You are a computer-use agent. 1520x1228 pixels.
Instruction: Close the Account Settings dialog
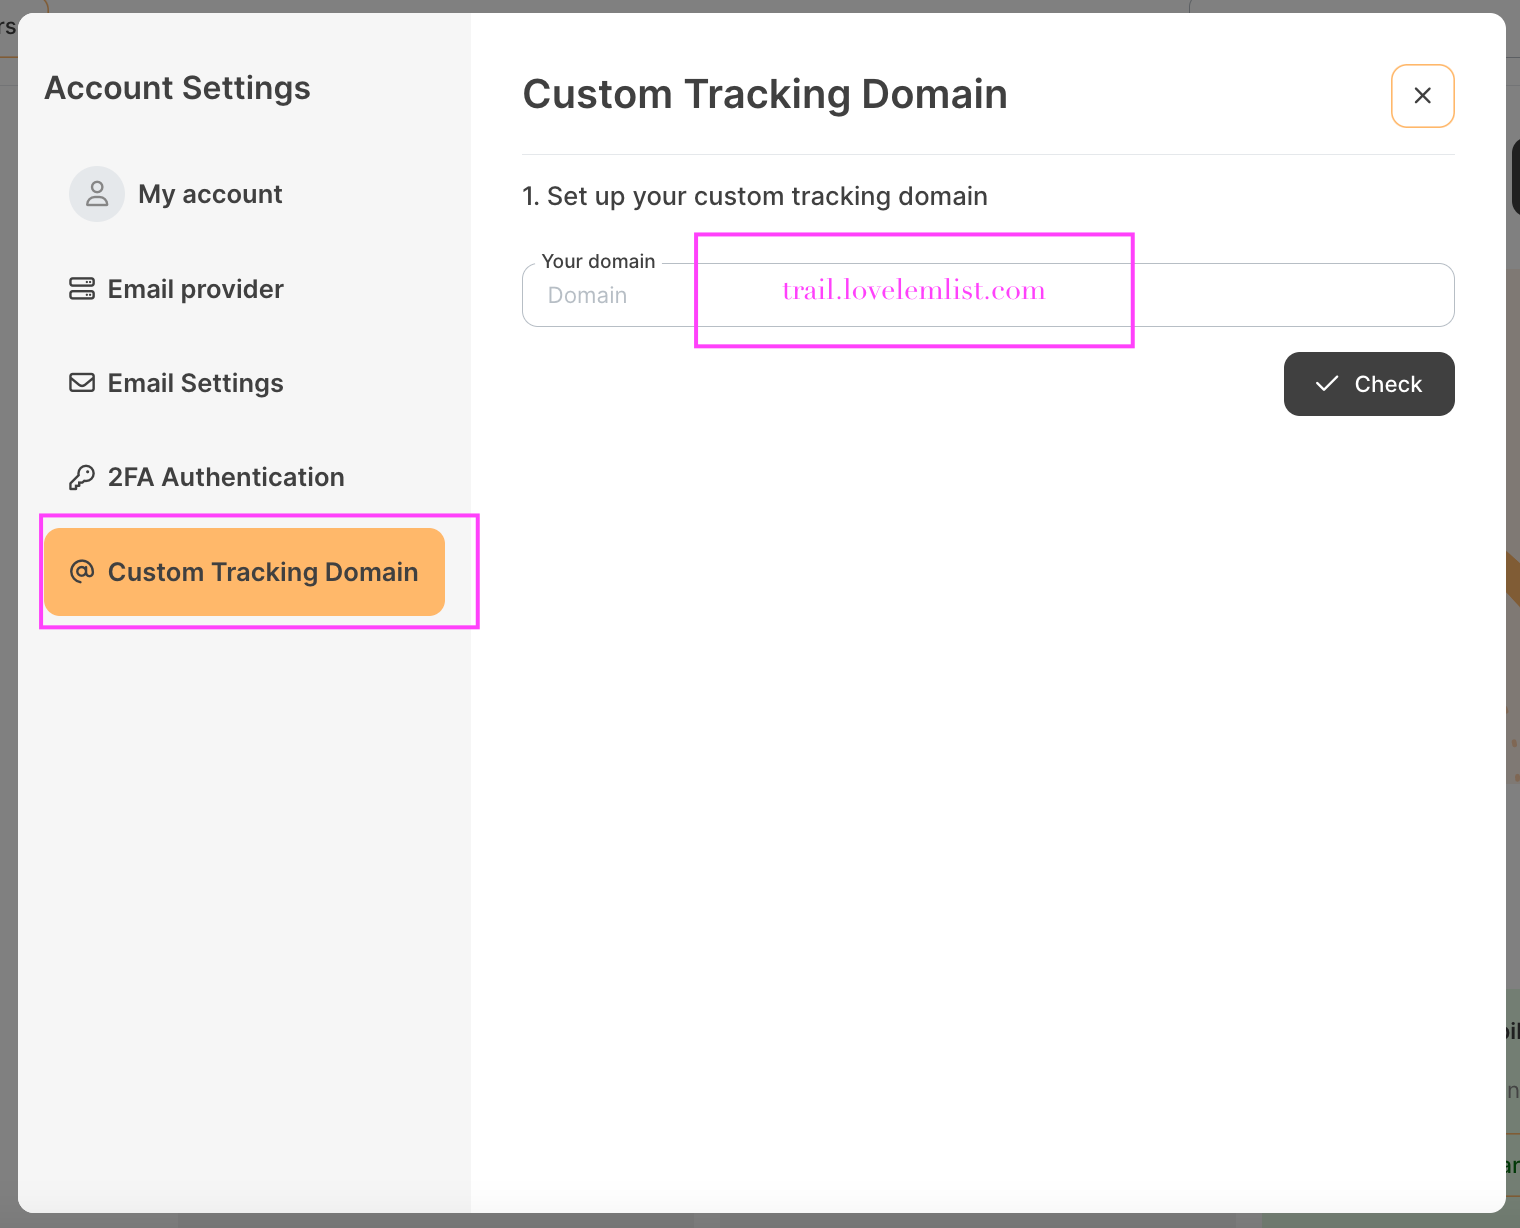point(1422,96)
